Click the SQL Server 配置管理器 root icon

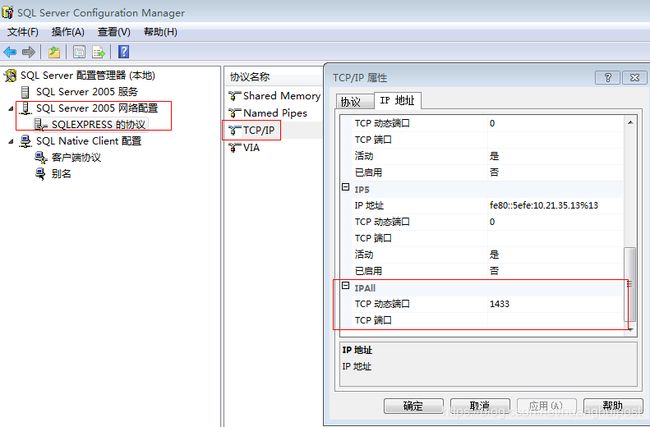click(11, 75)
